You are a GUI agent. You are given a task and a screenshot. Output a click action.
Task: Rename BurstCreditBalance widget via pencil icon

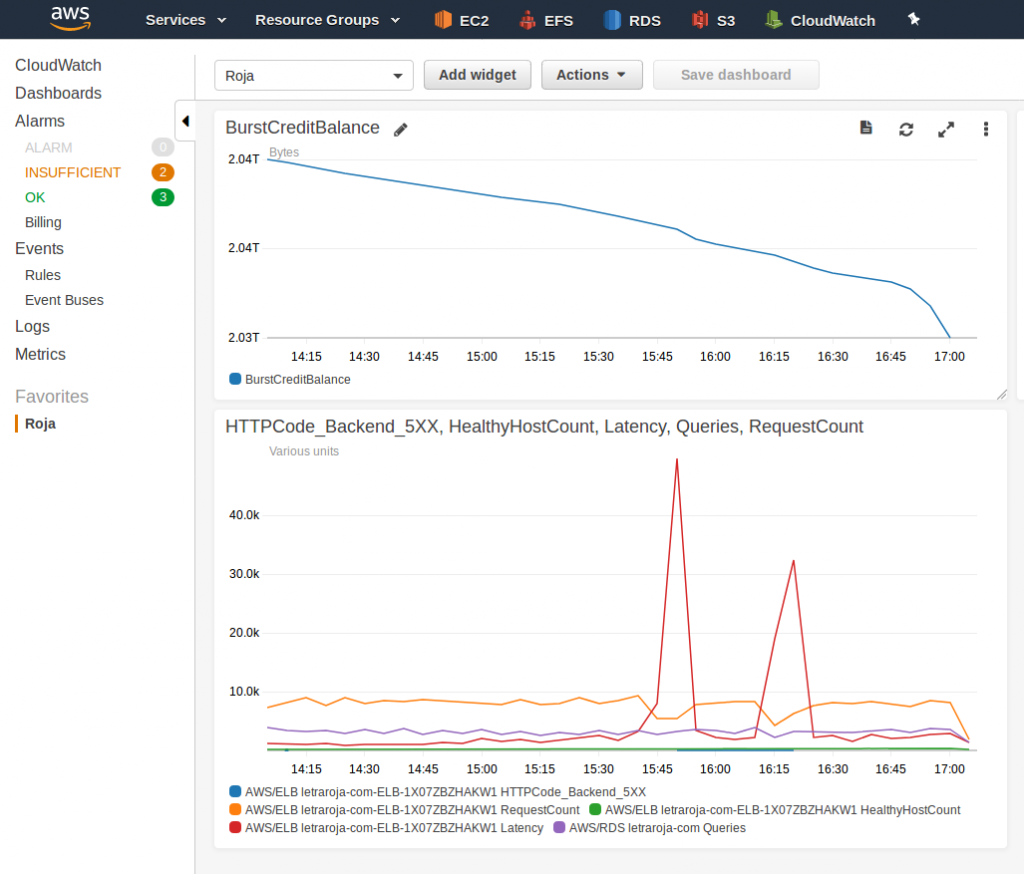400,128
